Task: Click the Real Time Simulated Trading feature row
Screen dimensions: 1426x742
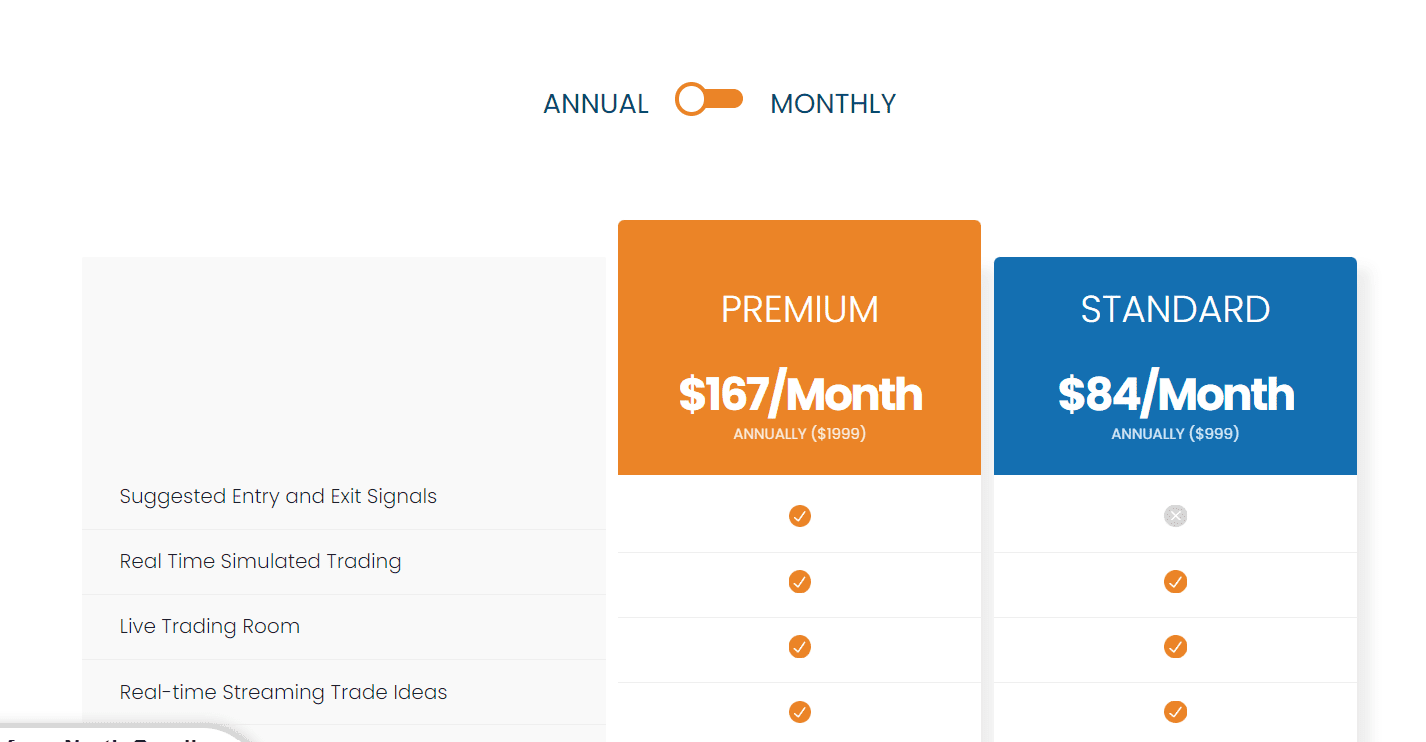Action: point(260,562)
